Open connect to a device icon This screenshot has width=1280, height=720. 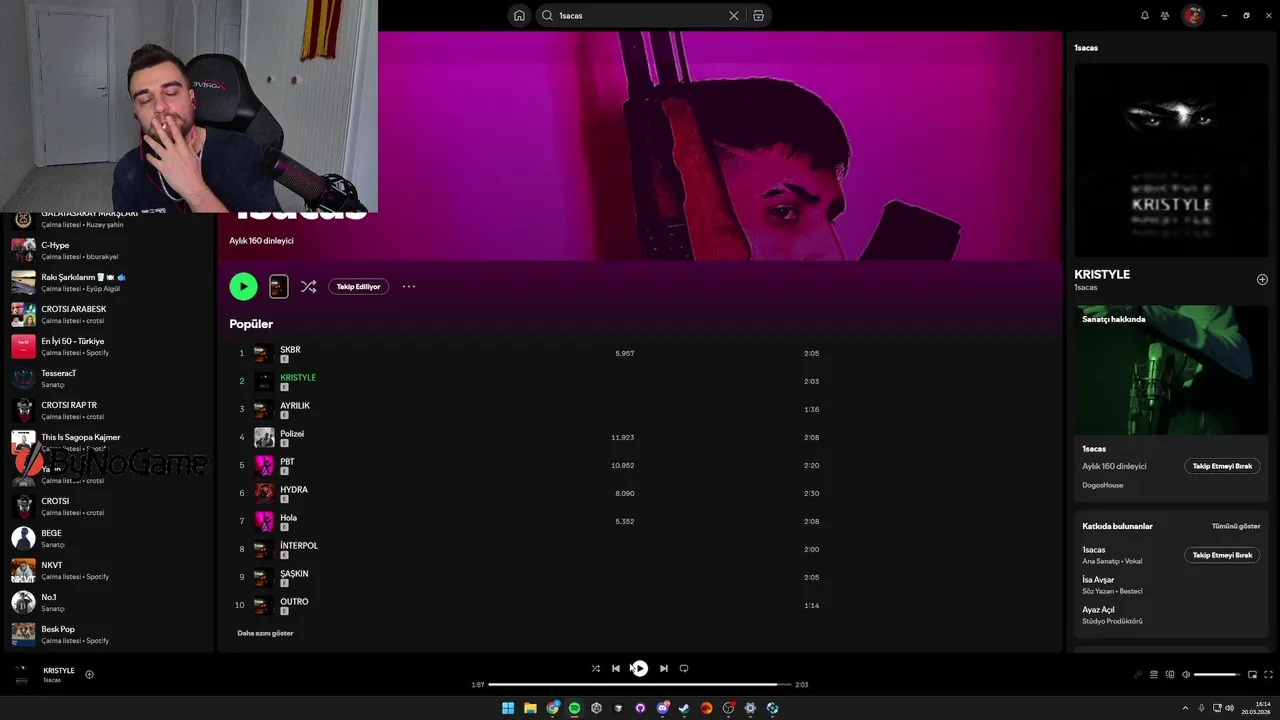(x=1170, y=674)
